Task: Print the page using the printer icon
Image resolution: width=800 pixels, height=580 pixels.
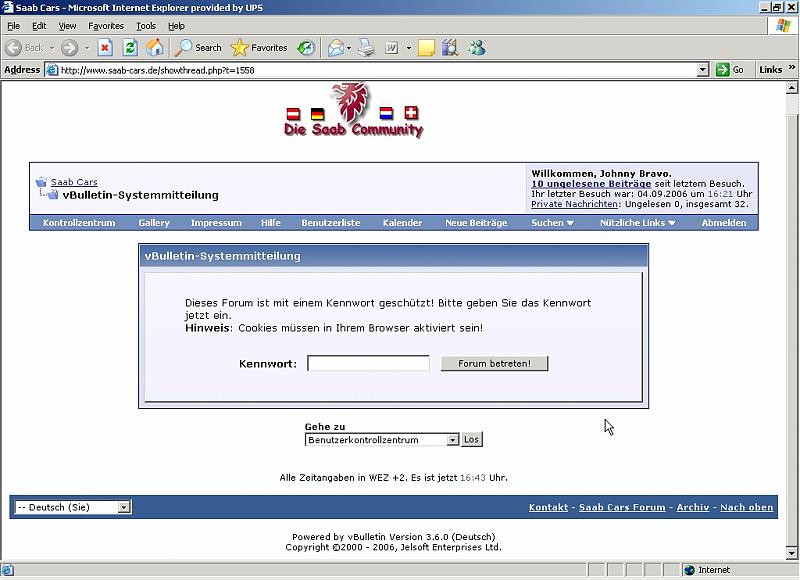Action: pos(366,48)
